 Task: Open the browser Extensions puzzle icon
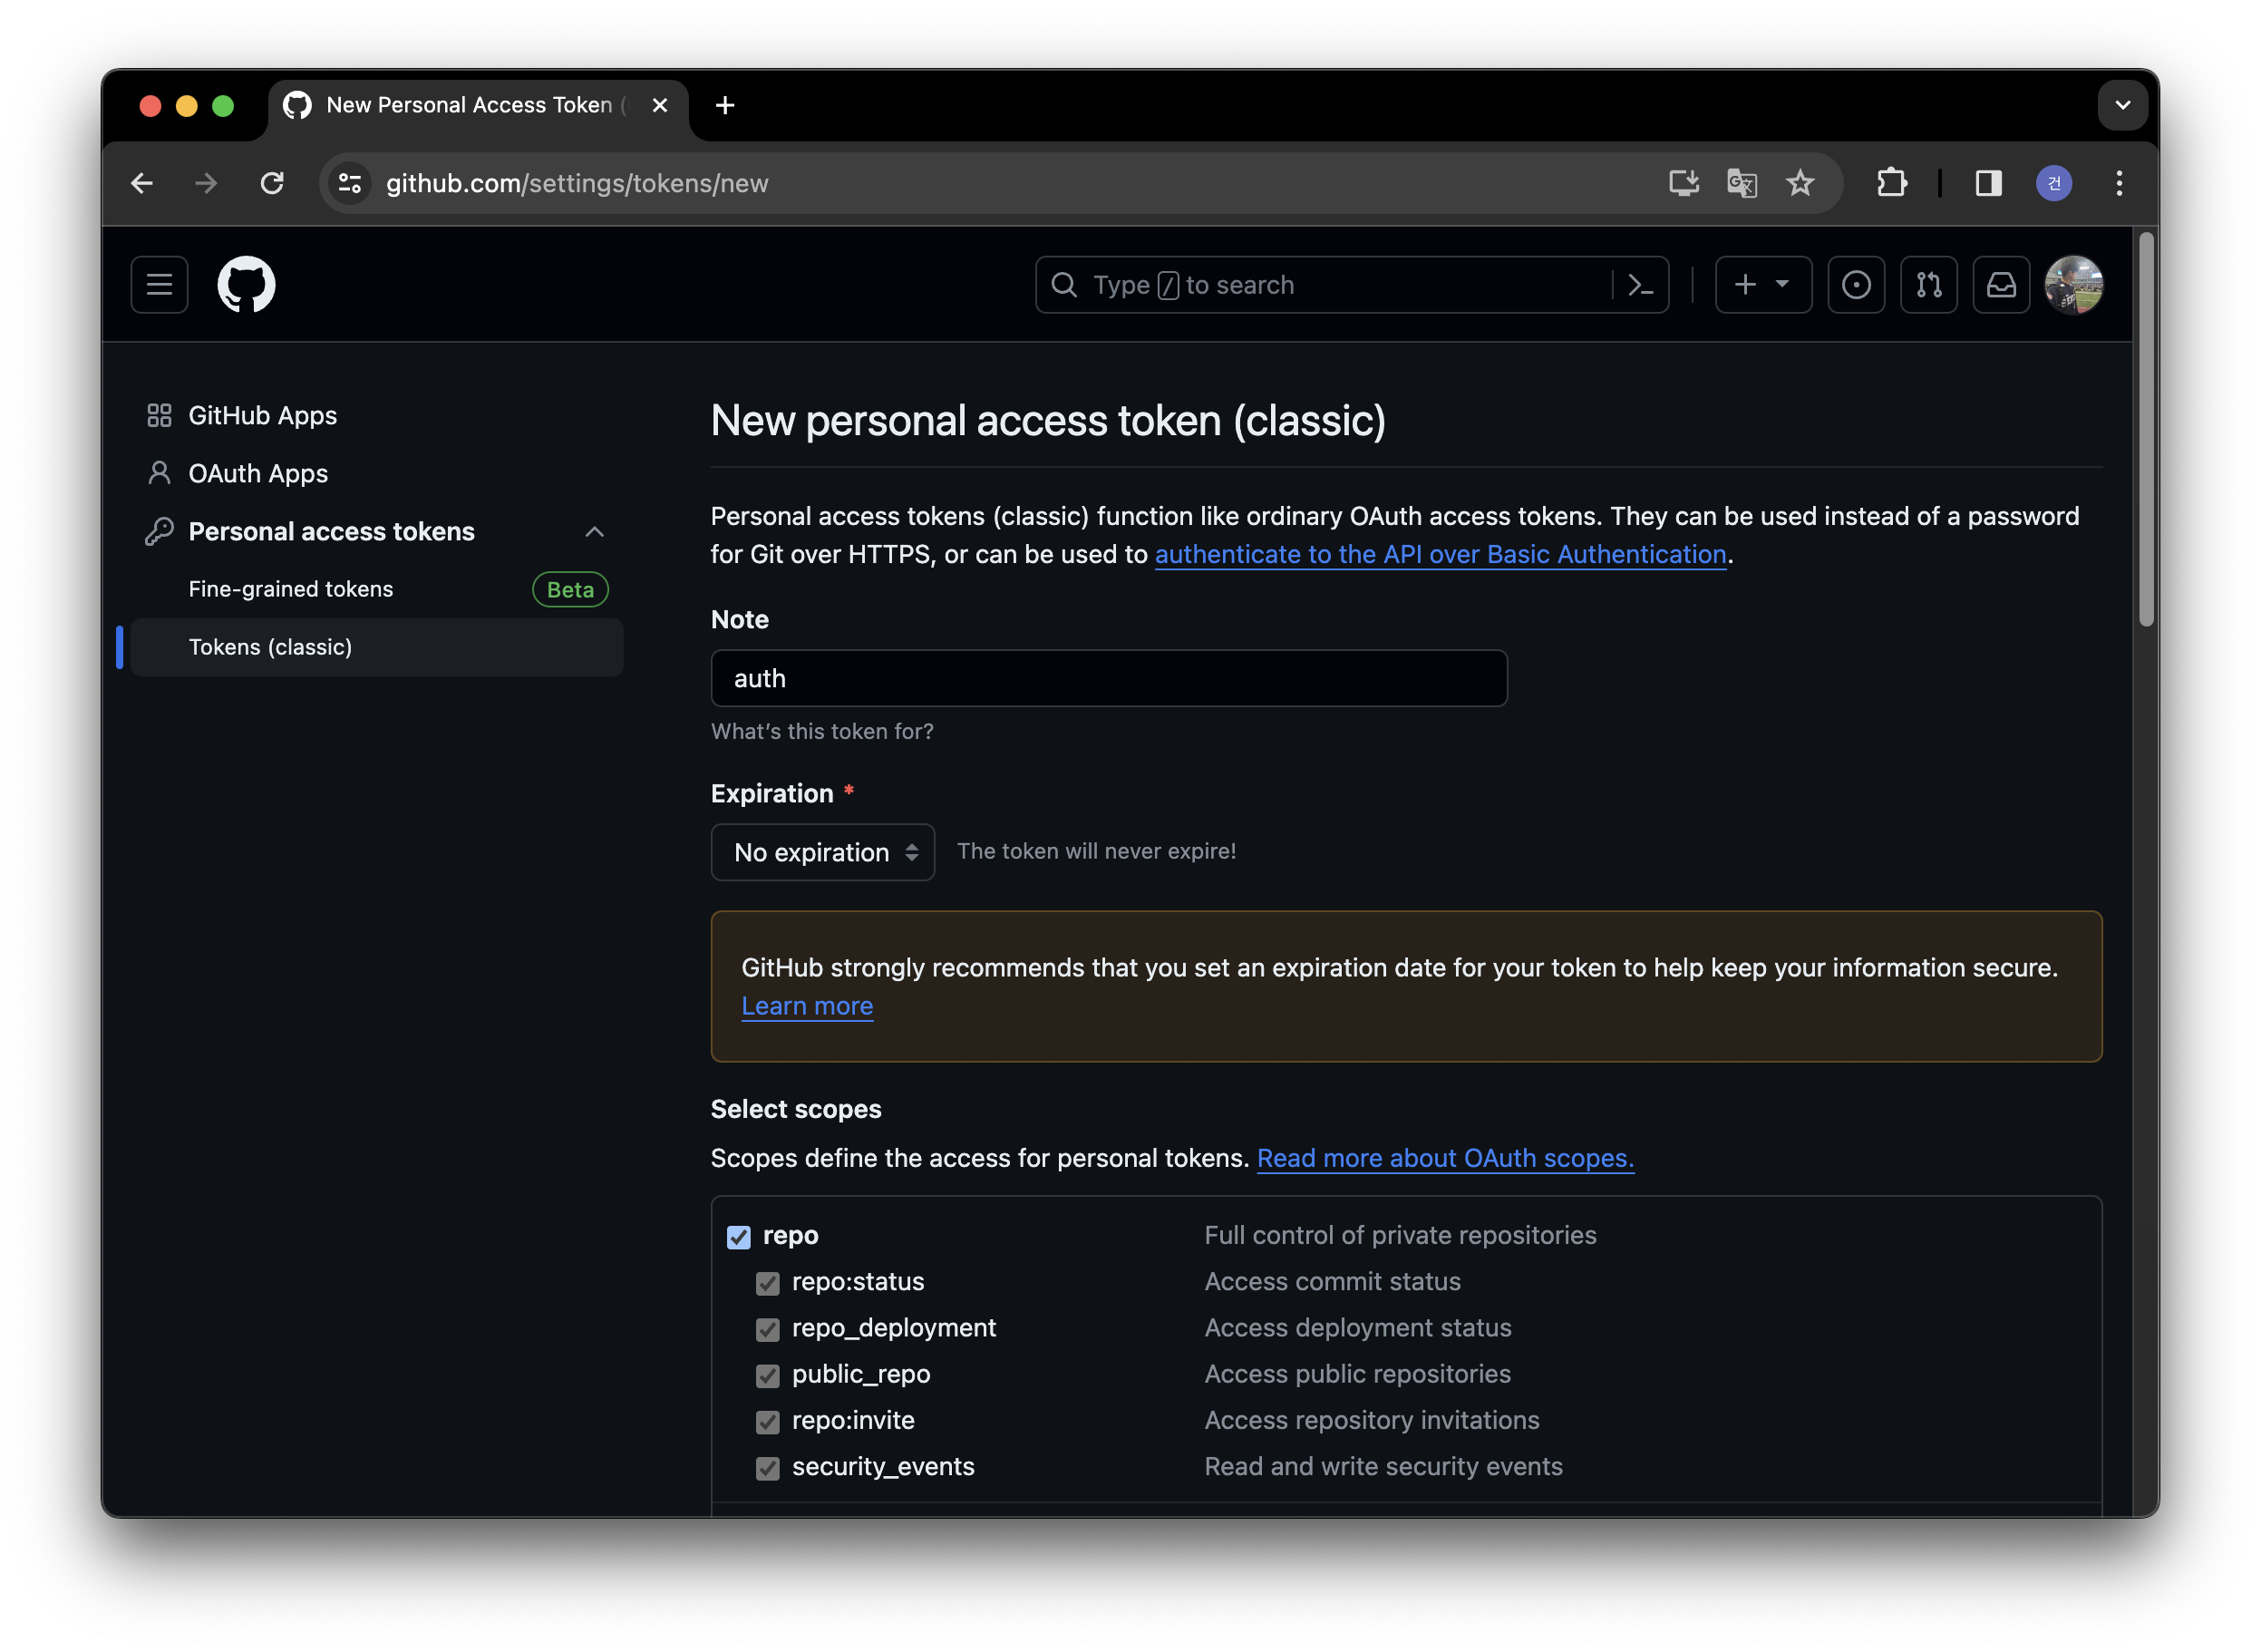pos(1891,183)
